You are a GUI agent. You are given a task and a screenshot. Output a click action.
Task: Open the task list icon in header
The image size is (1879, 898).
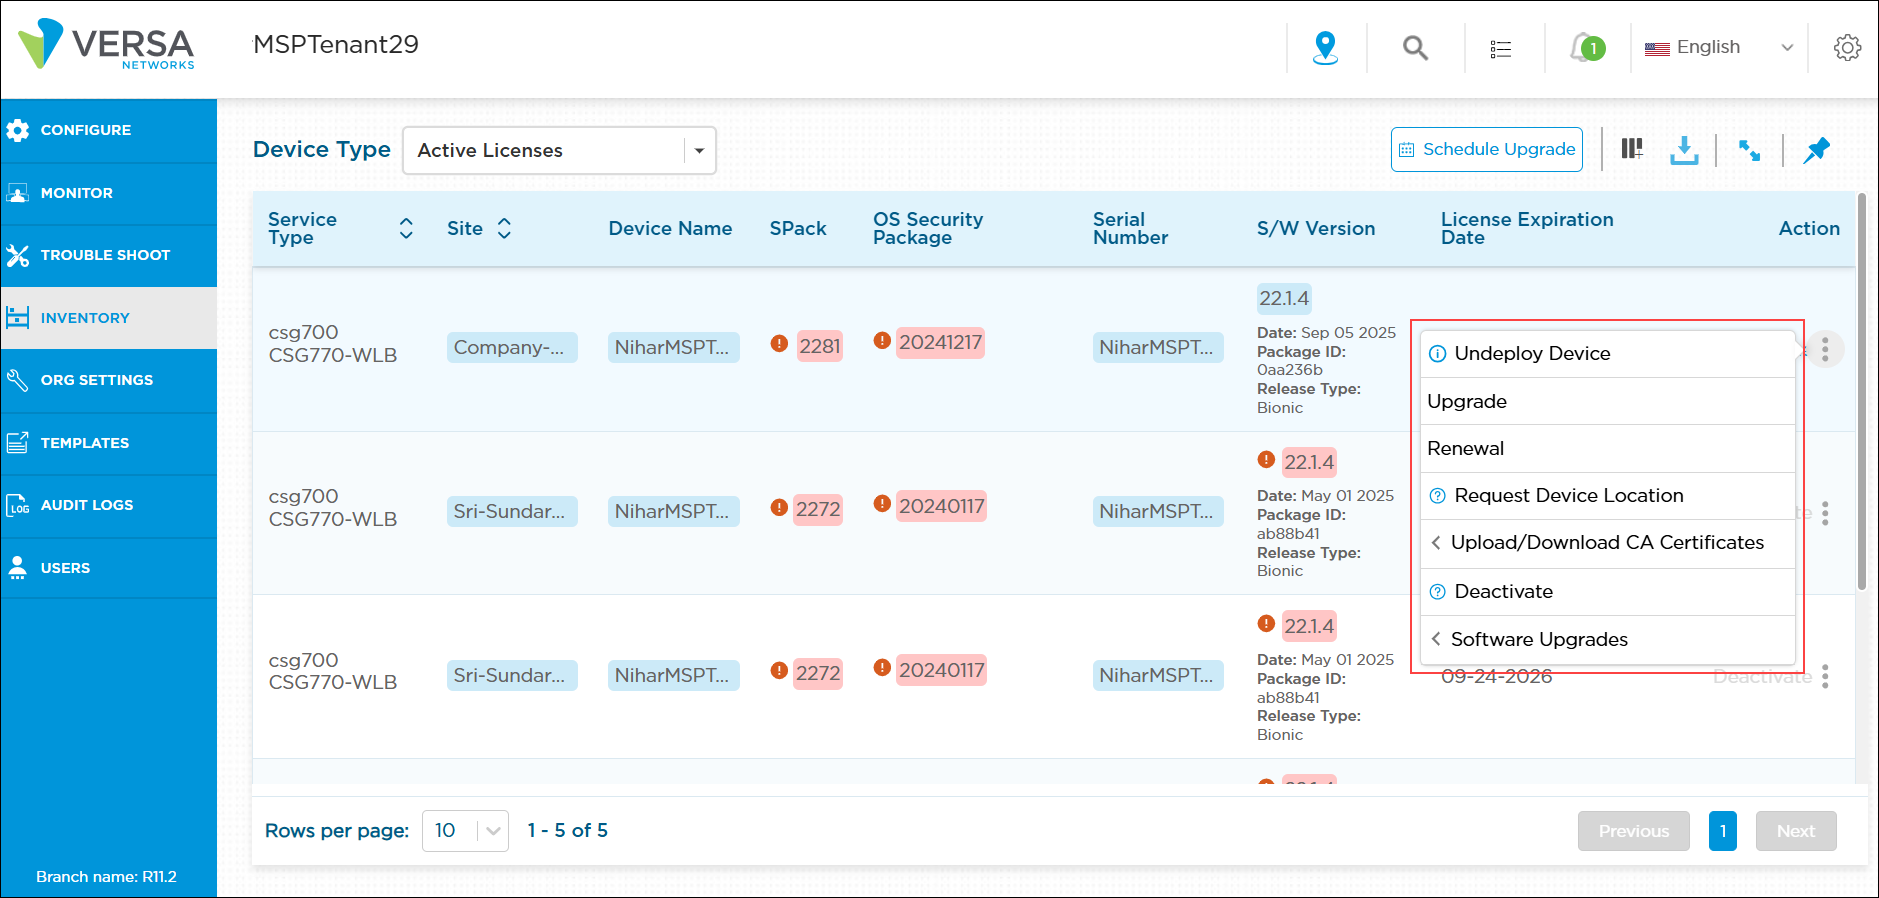1500,49
